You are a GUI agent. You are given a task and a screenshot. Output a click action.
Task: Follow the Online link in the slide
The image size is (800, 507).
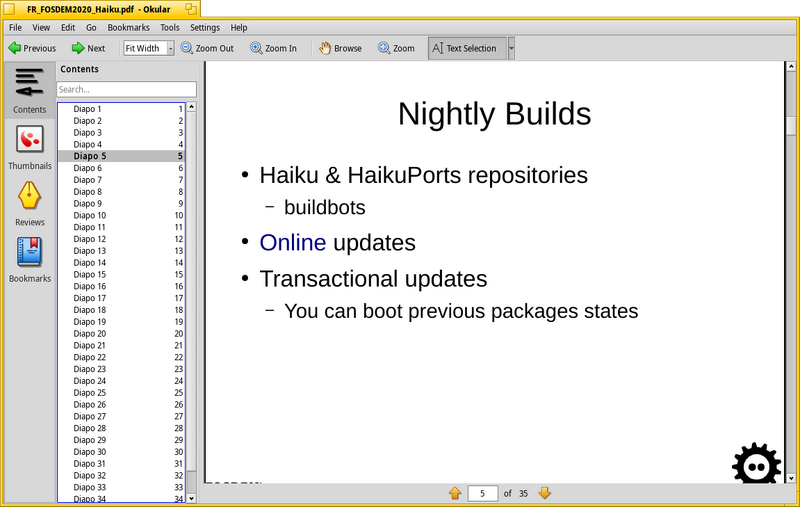pos(292,243)
